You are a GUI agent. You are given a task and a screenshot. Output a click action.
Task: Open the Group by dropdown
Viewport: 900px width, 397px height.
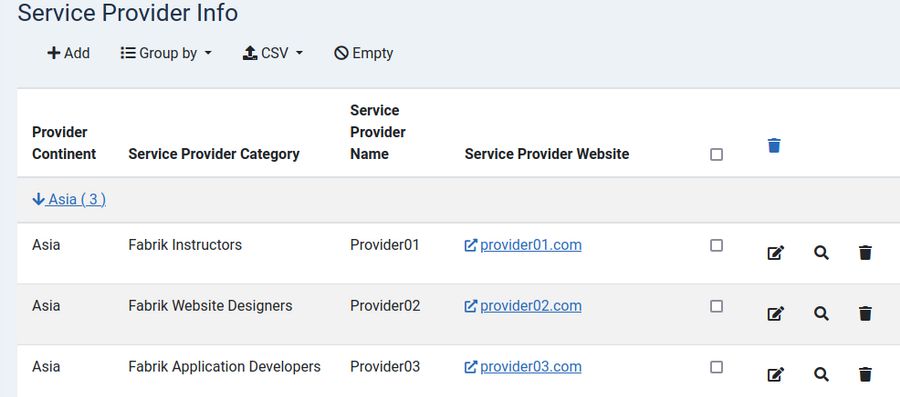point(166,53)
